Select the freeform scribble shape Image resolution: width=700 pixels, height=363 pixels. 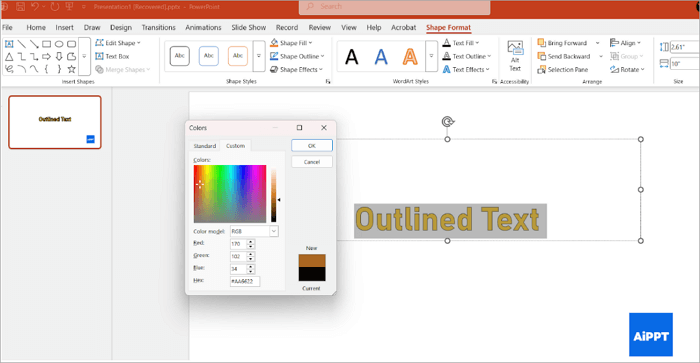(x=9, y=69)
